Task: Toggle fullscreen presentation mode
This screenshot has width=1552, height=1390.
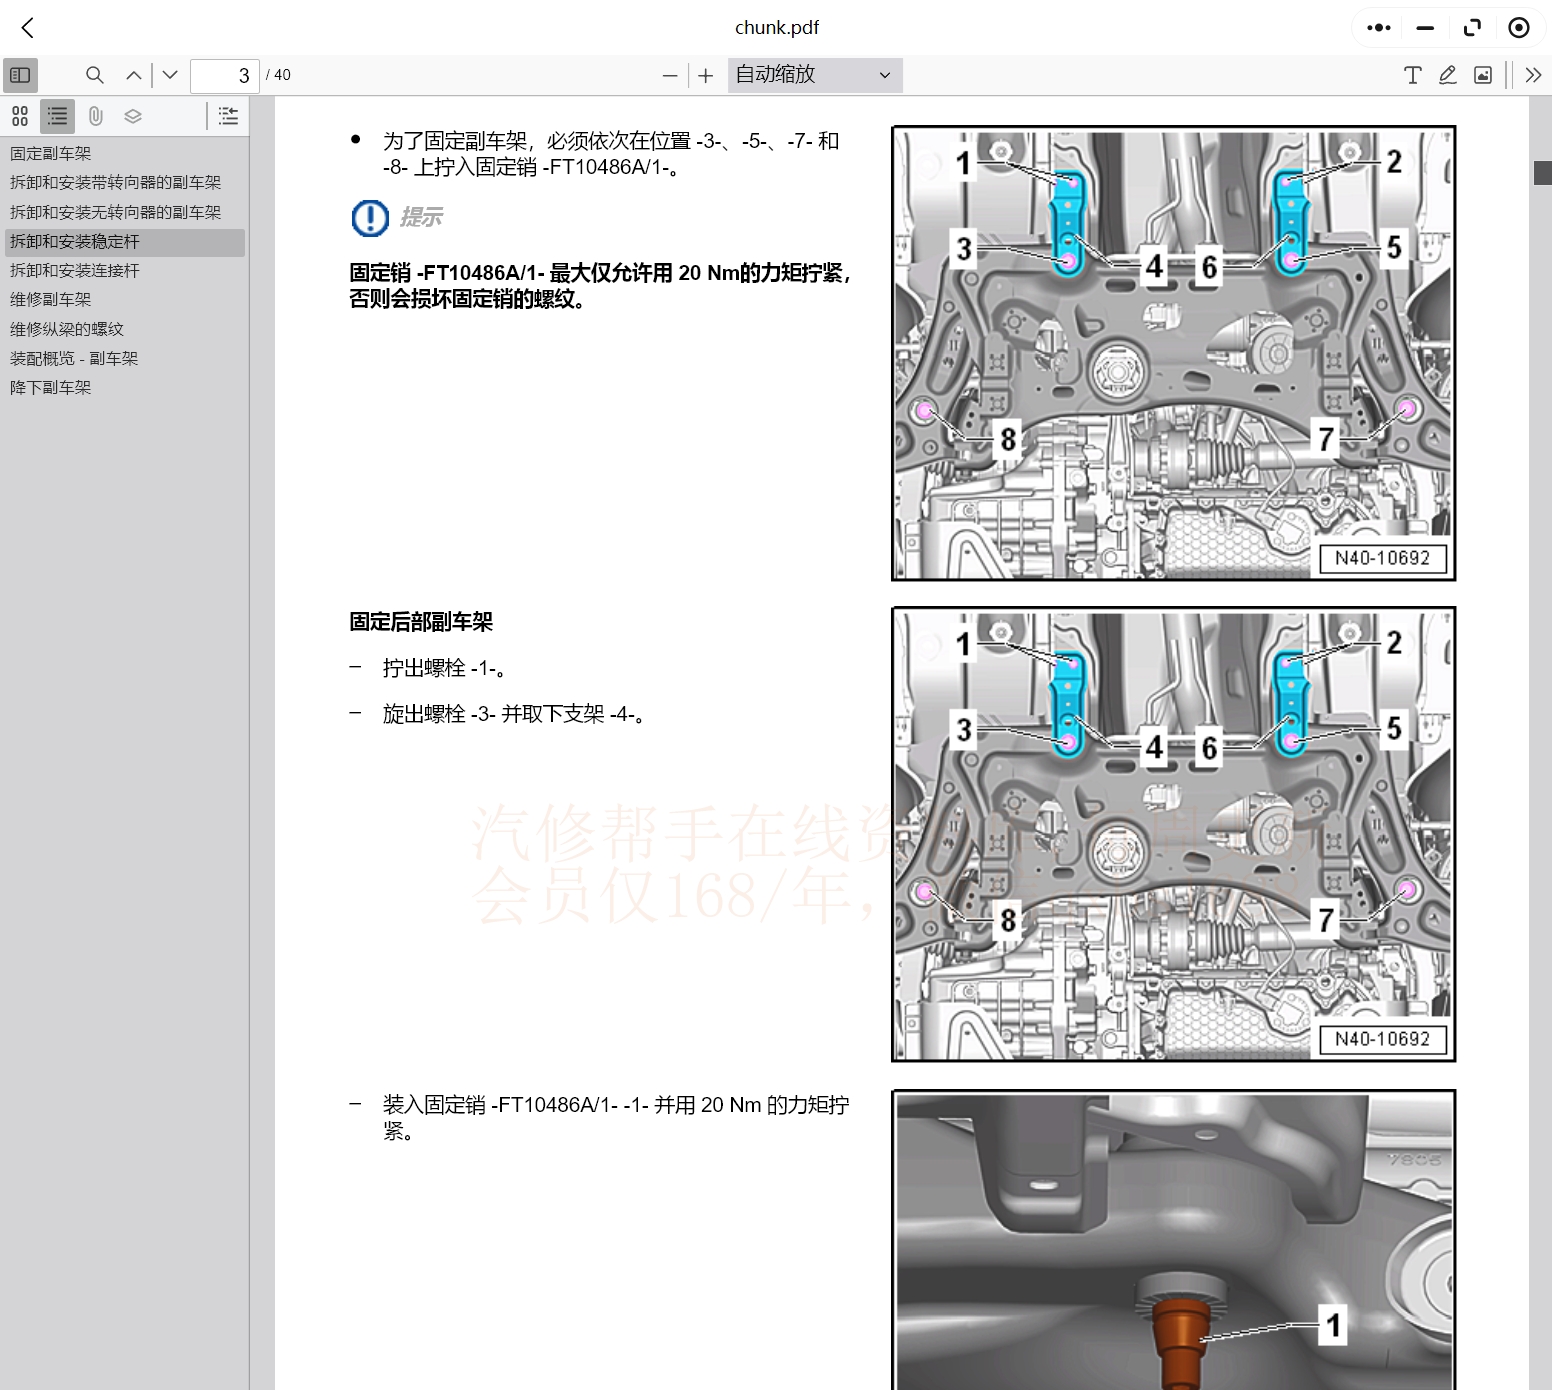Action: 1472,28
